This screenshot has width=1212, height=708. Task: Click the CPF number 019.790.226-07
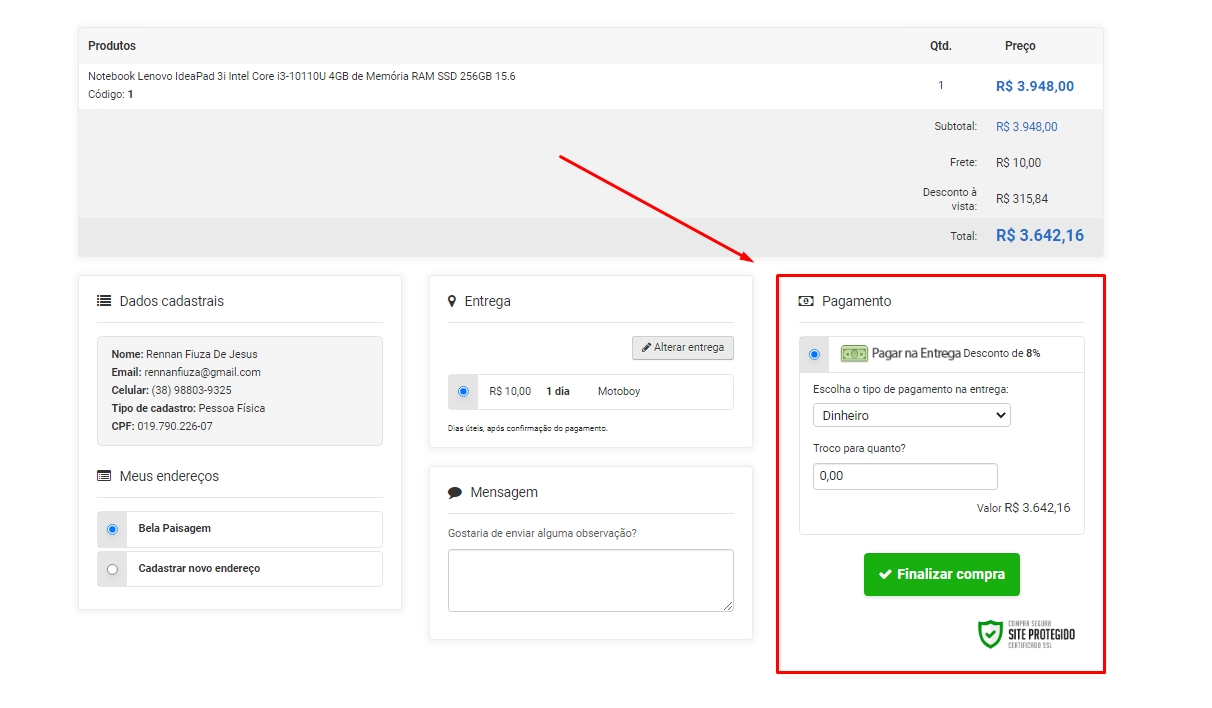(175, 426)
